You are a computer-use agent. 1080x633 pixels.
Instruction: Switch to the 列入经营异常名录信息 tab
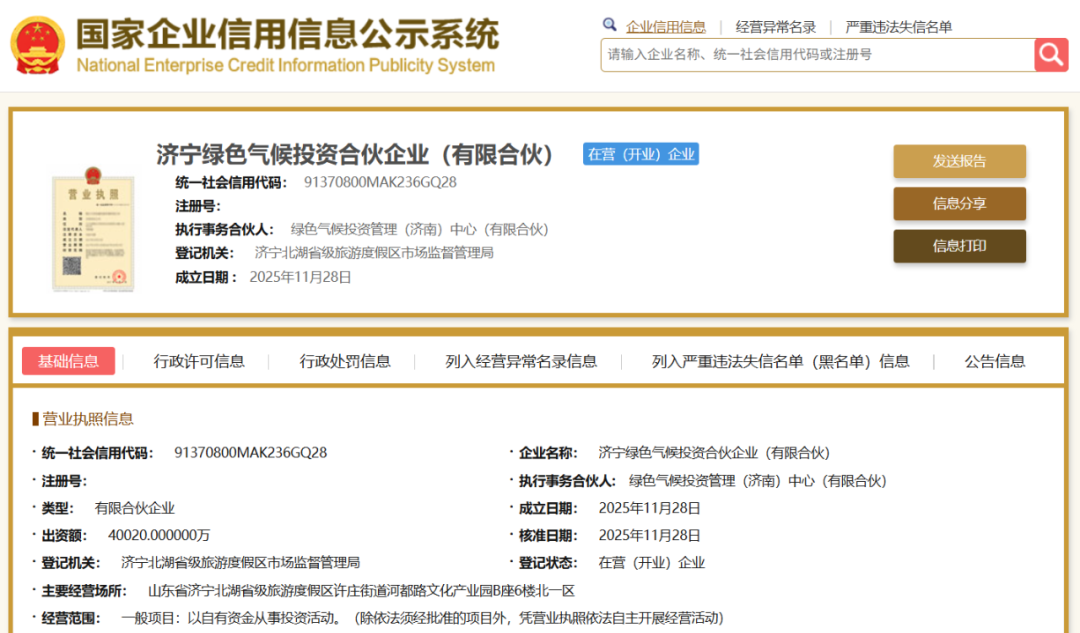point(521,362)
